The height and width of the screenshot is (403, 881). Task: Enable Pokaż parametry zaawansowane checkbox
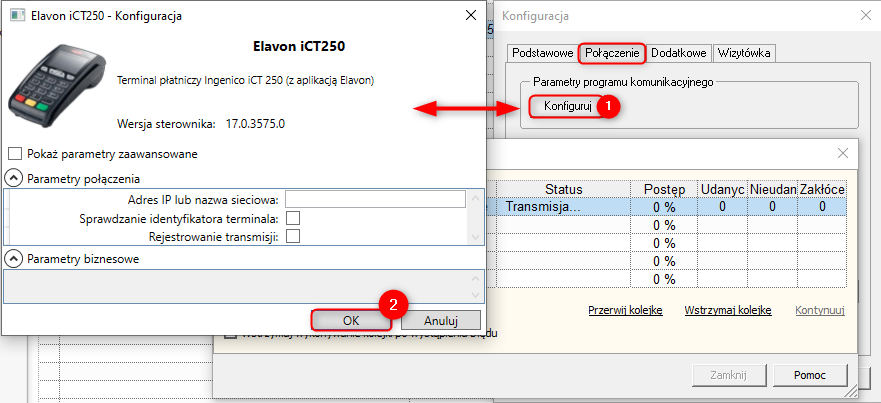[16, 153]
